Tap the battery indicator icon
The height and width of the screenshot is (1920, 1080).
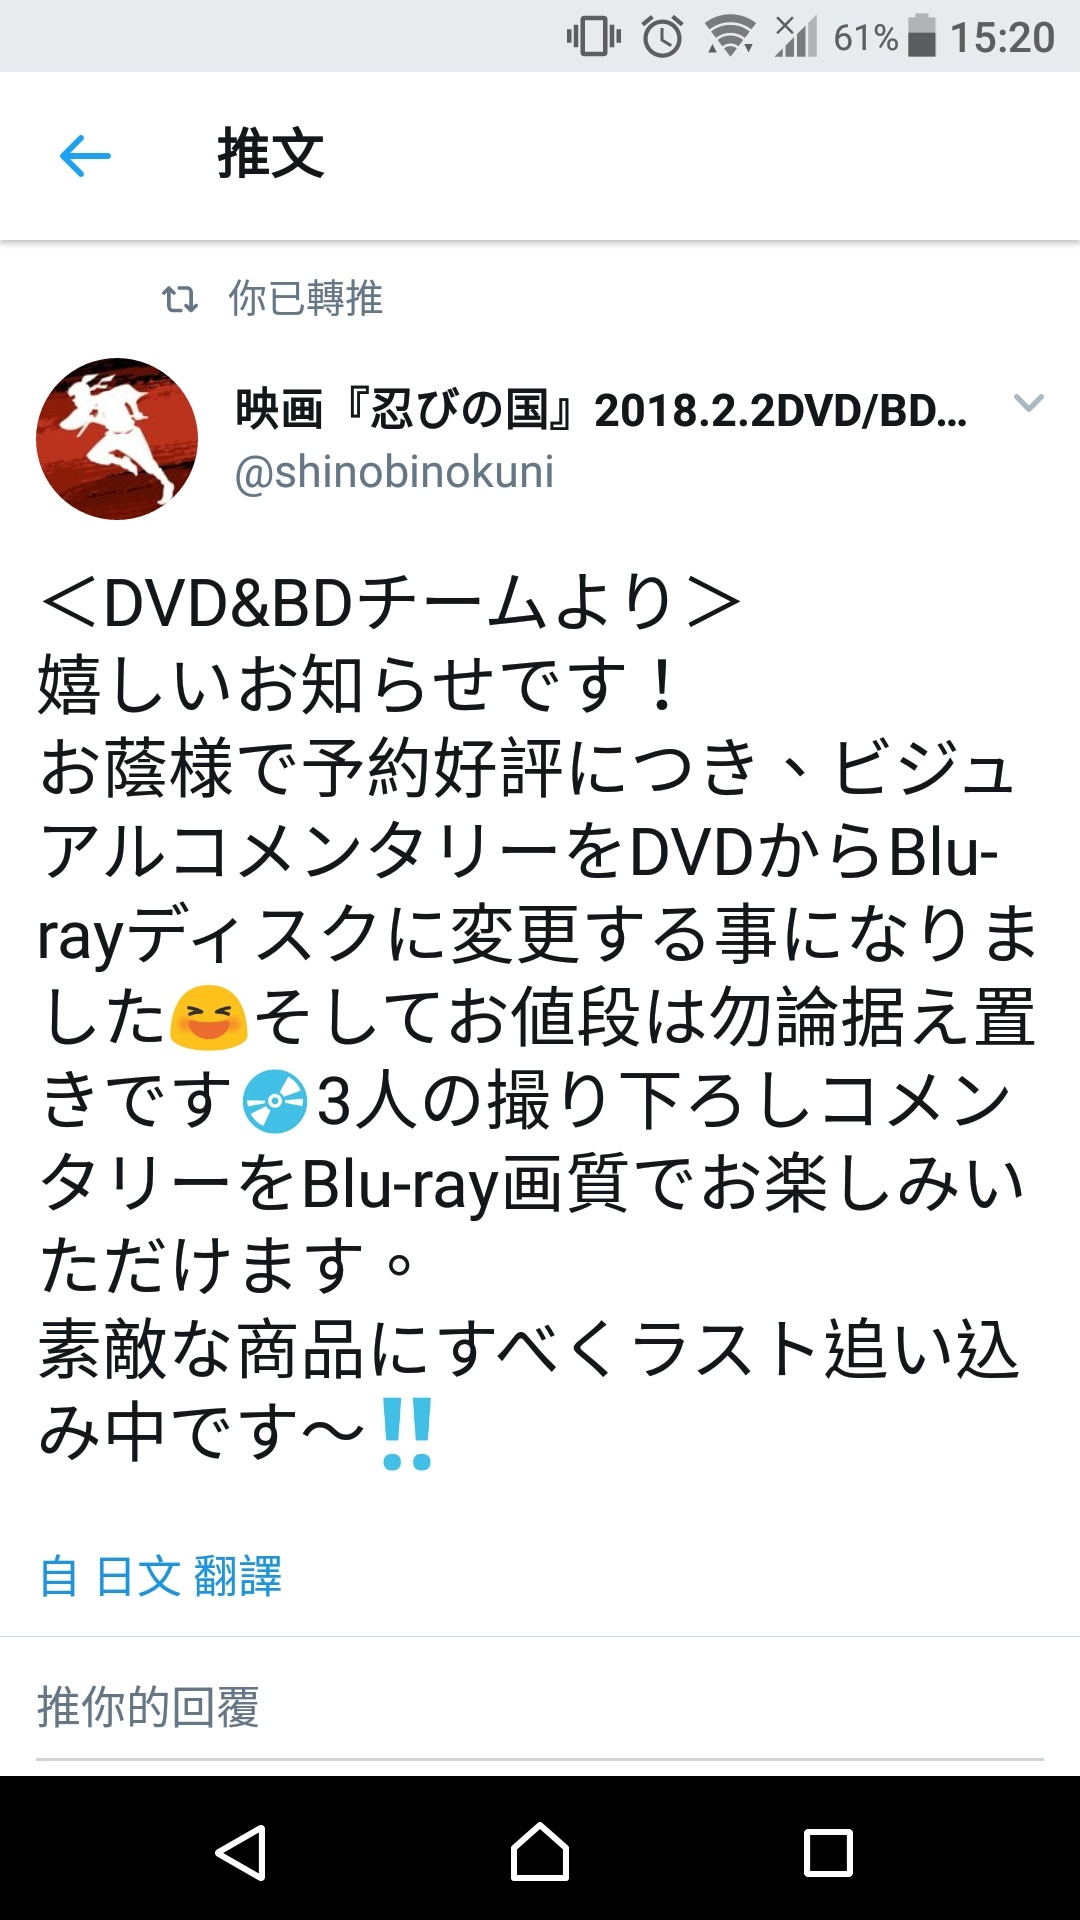click(922, 37)
